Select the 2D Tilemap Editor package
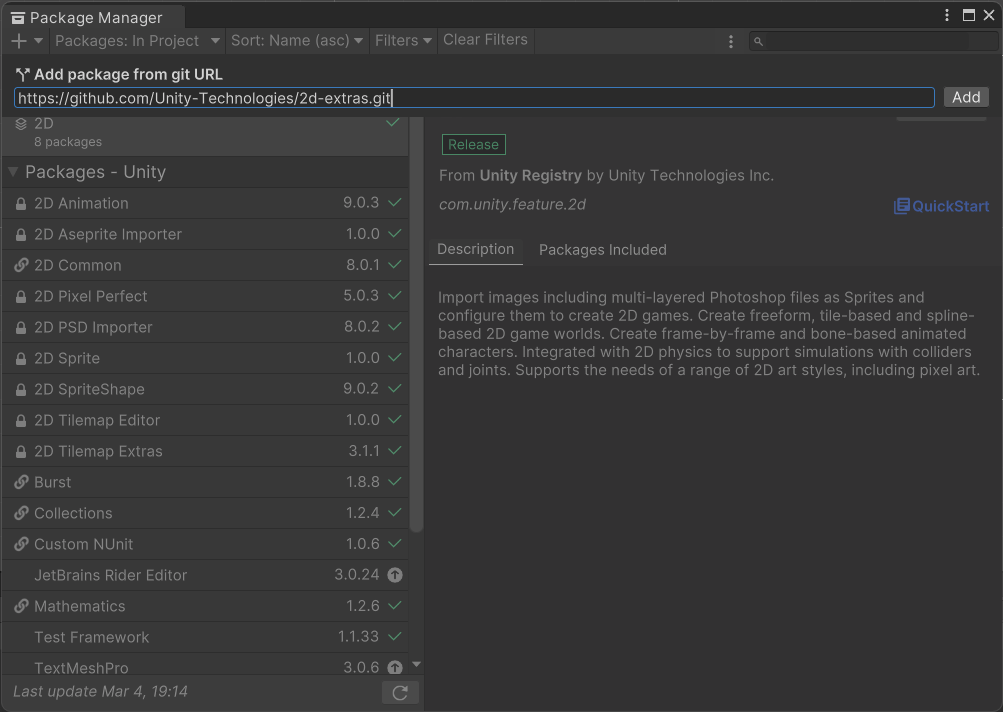 tap(205, 420)
